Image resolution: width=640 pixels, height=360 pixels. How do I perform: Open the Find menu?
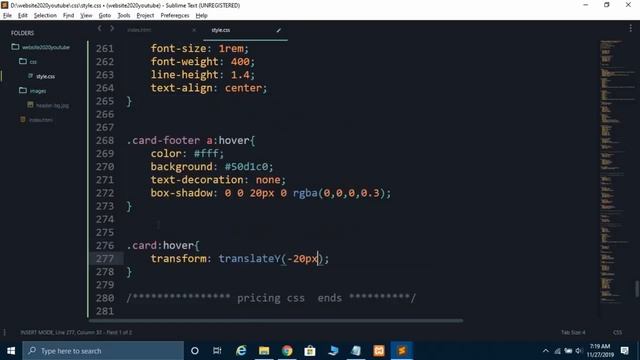(x=68, y=16)
